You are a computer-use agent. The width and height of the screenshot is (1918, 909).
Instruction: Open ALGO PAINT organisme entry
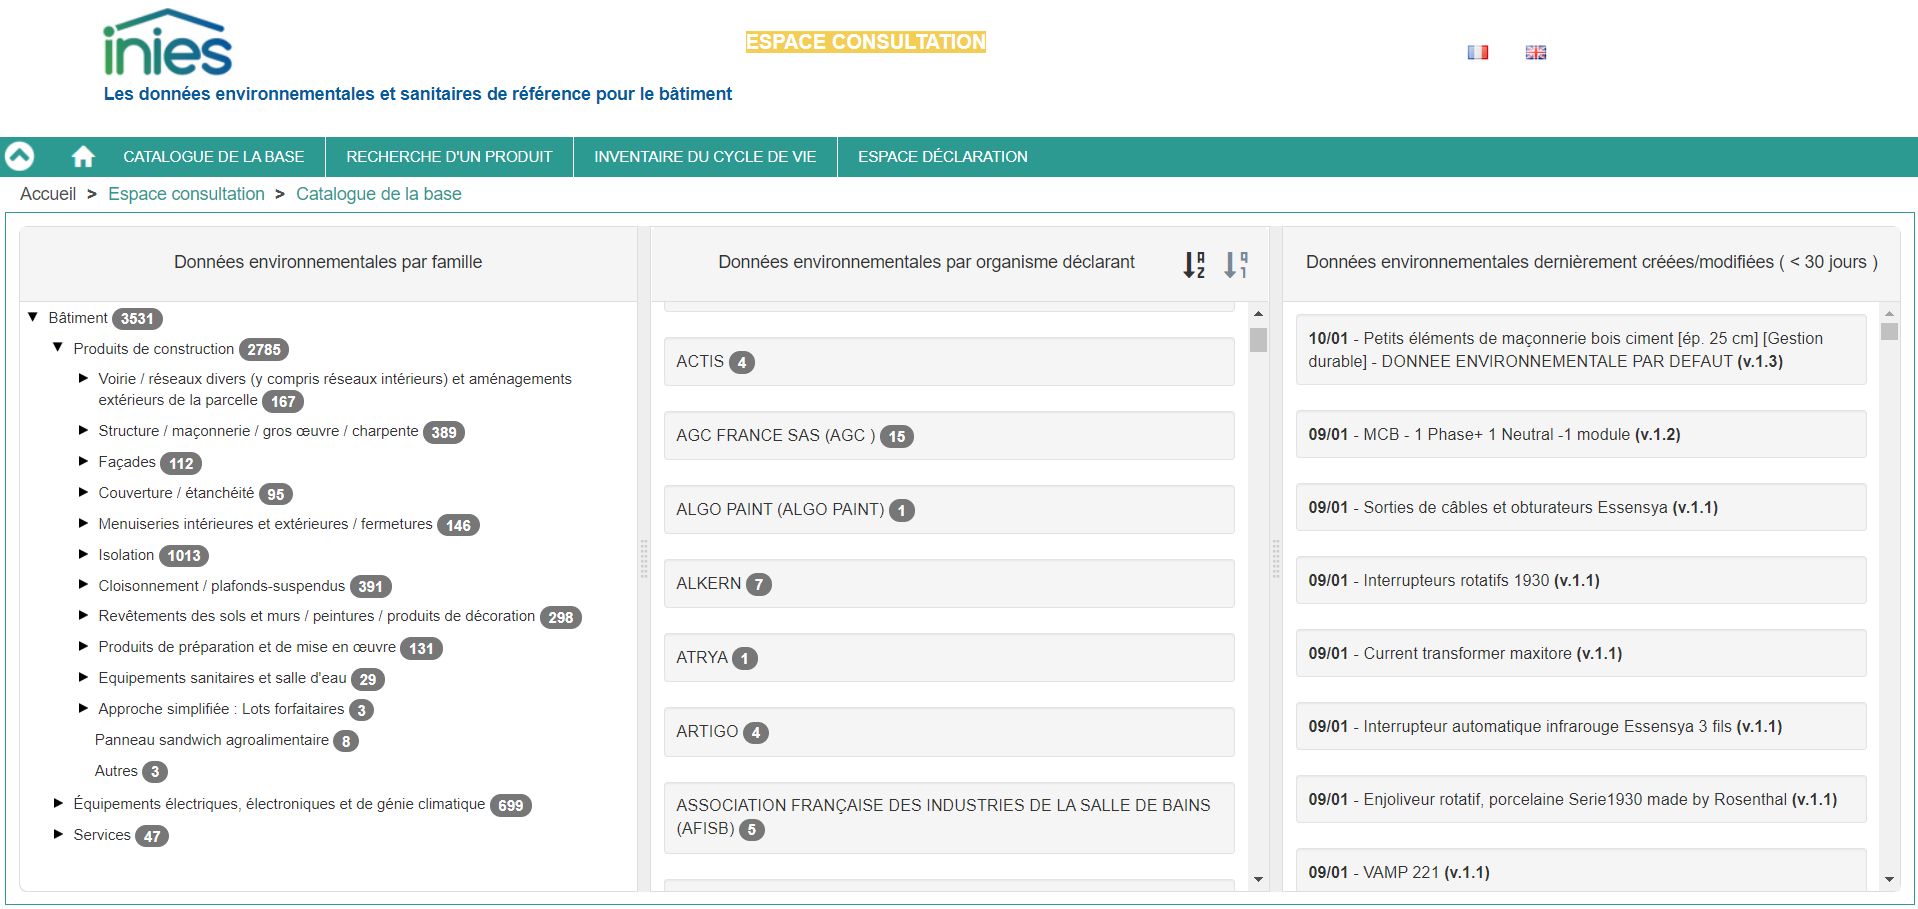949,509
